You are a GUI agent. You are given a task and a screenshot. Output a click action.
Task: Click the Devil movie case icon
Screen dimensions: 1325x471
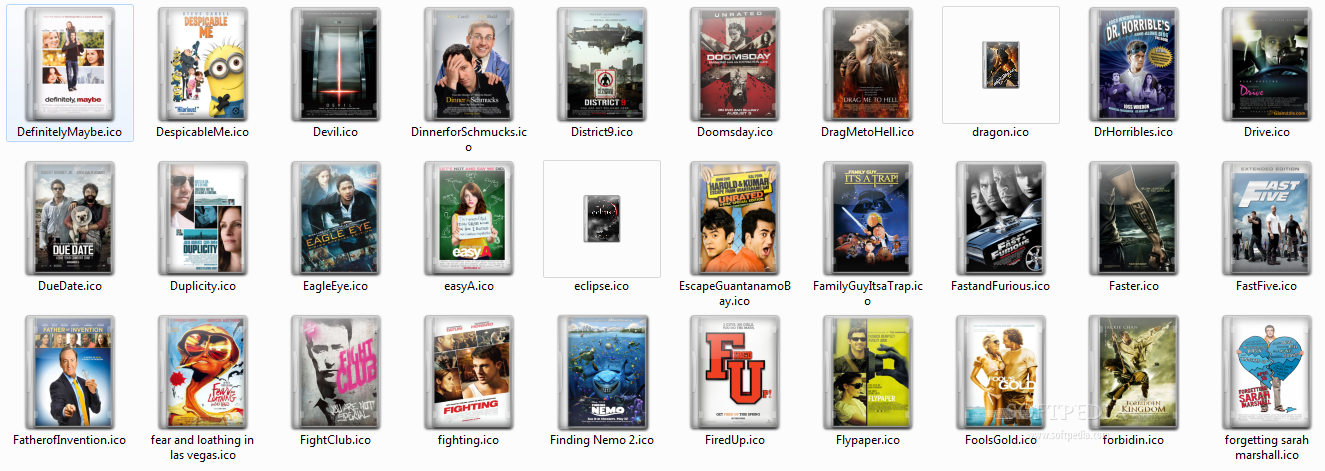336,63
